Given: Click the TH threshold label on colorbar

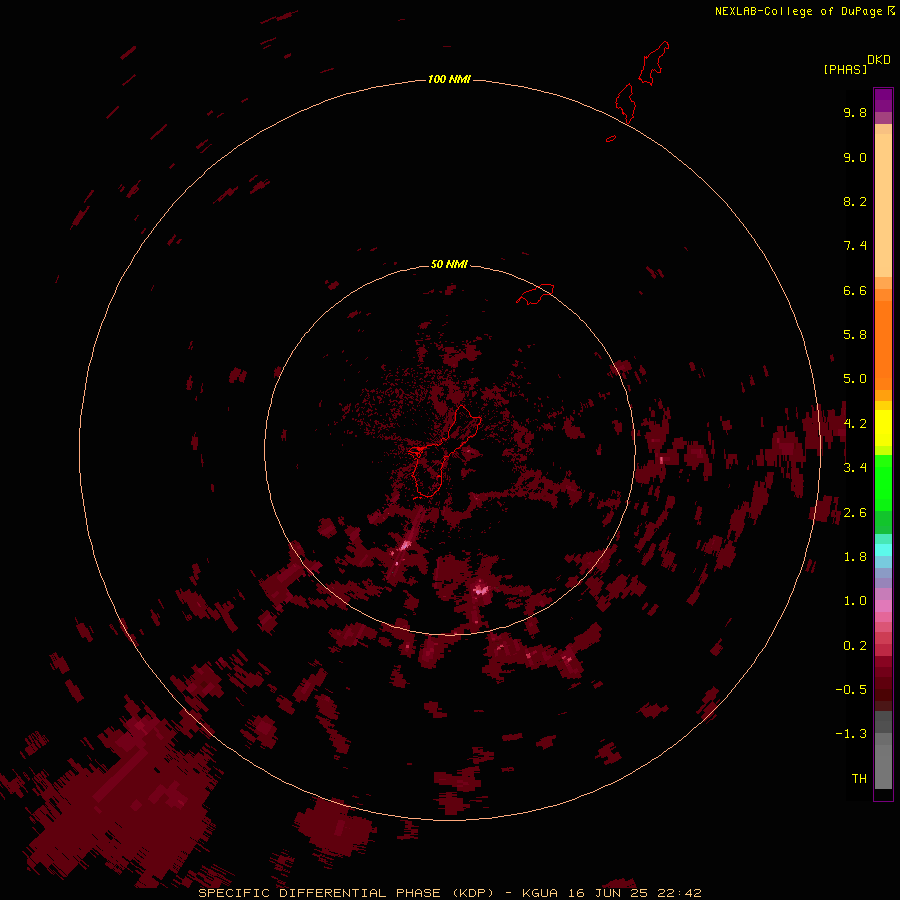Looking at the screenshot, I should 859,779.
